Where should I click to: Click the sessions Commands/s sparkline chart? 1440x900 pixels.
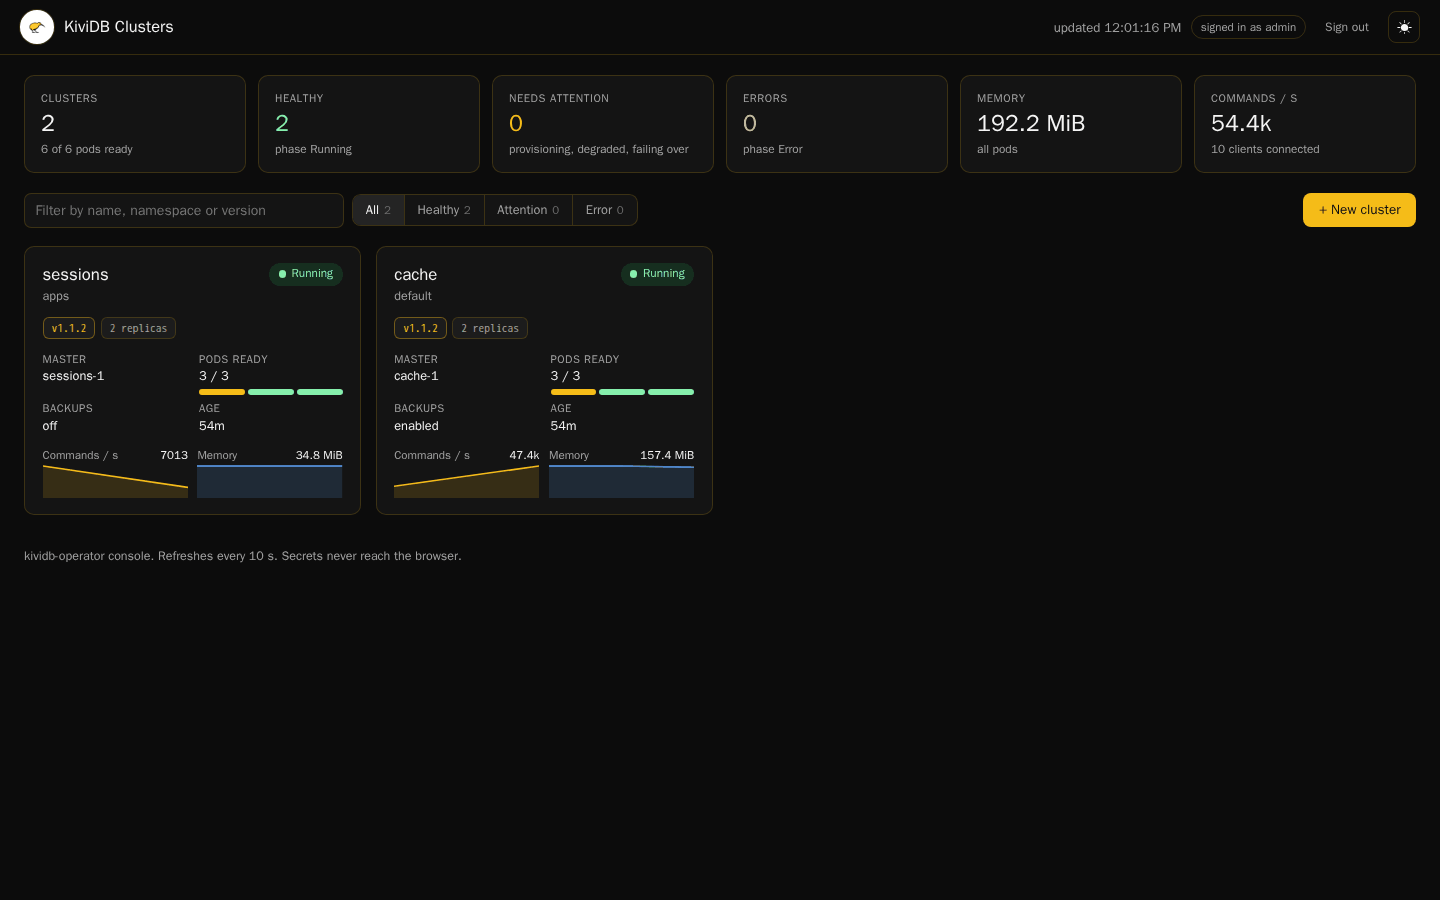115,481
